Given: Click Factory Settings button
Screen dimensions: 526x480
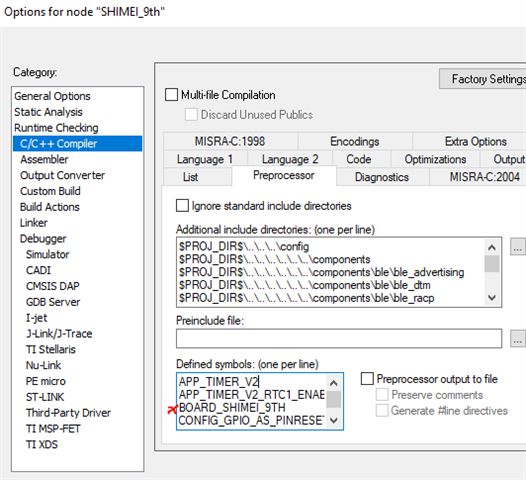Looking at the screenshot, I should point(483,79).
